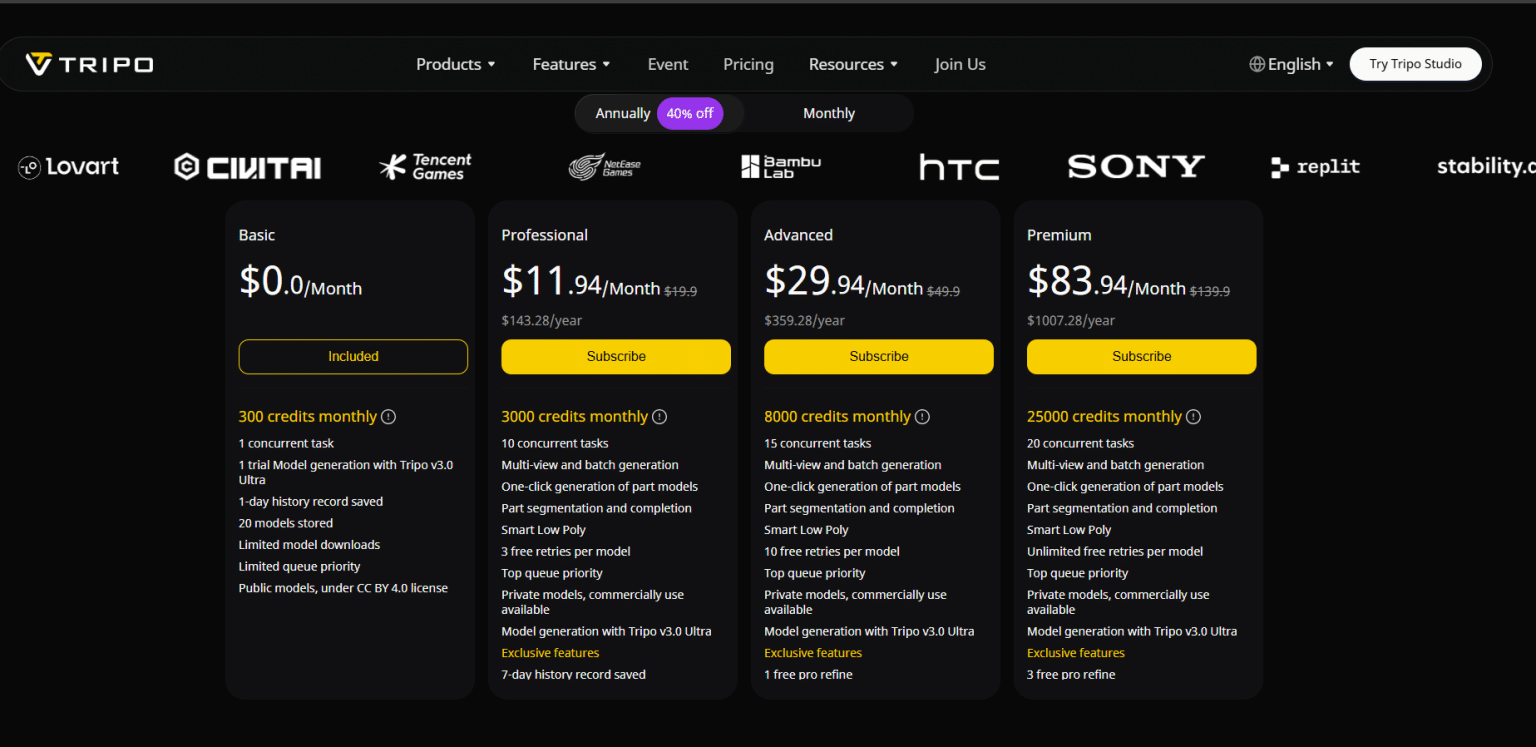Click 'Unlimited free retries per model'

pyautogui.click(x=1115, y=551)
